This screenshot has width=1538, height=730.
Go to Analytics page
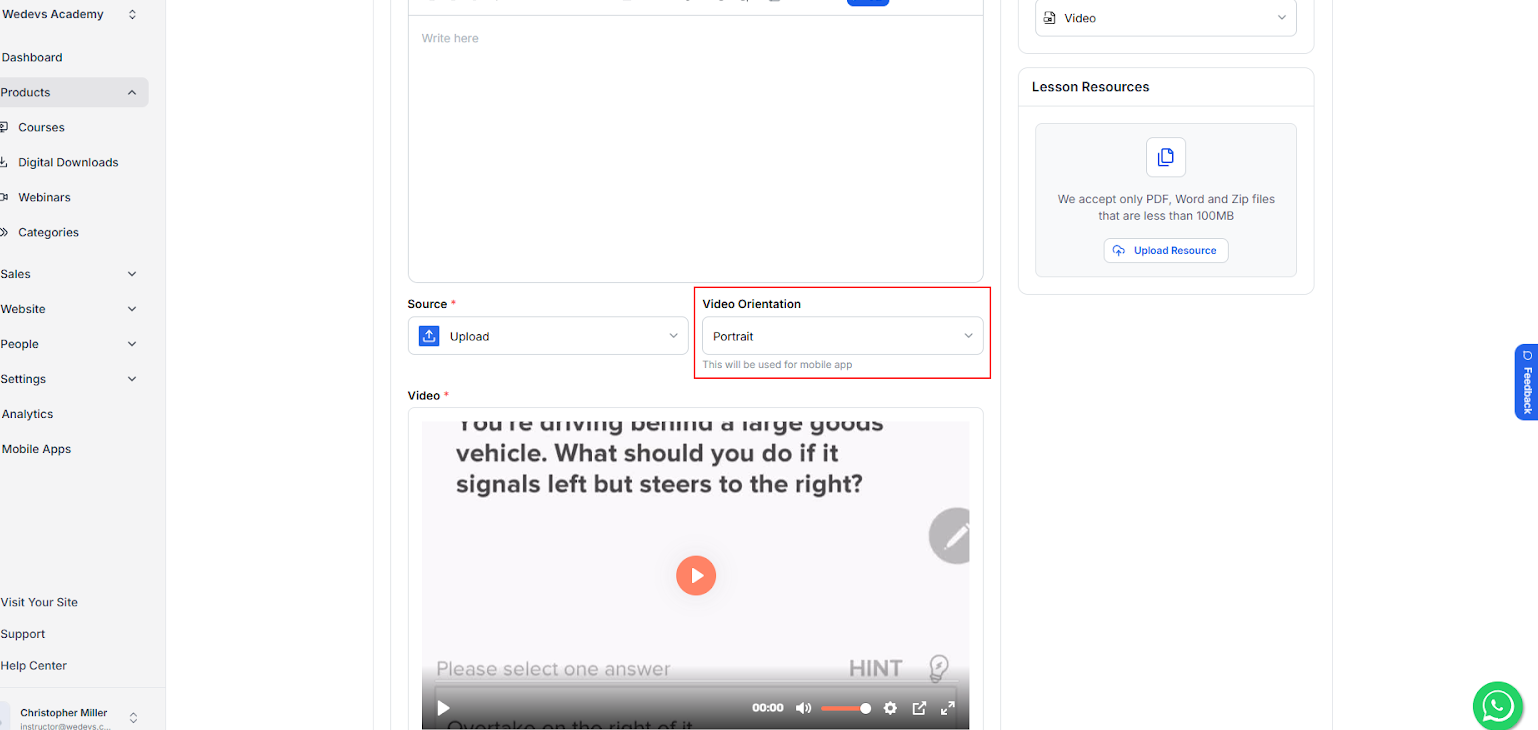tap(28, 414)
